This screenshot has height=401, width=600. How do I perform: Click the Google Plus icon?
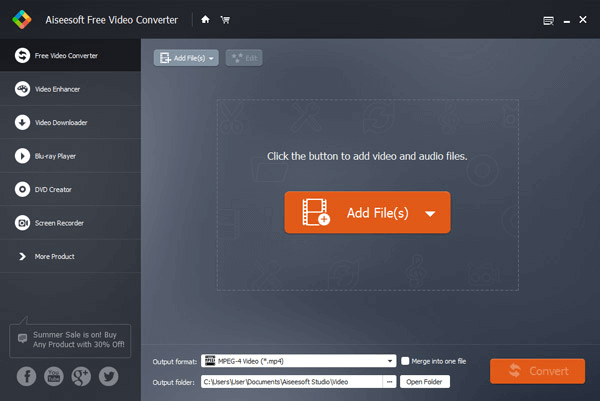[80, 376]
